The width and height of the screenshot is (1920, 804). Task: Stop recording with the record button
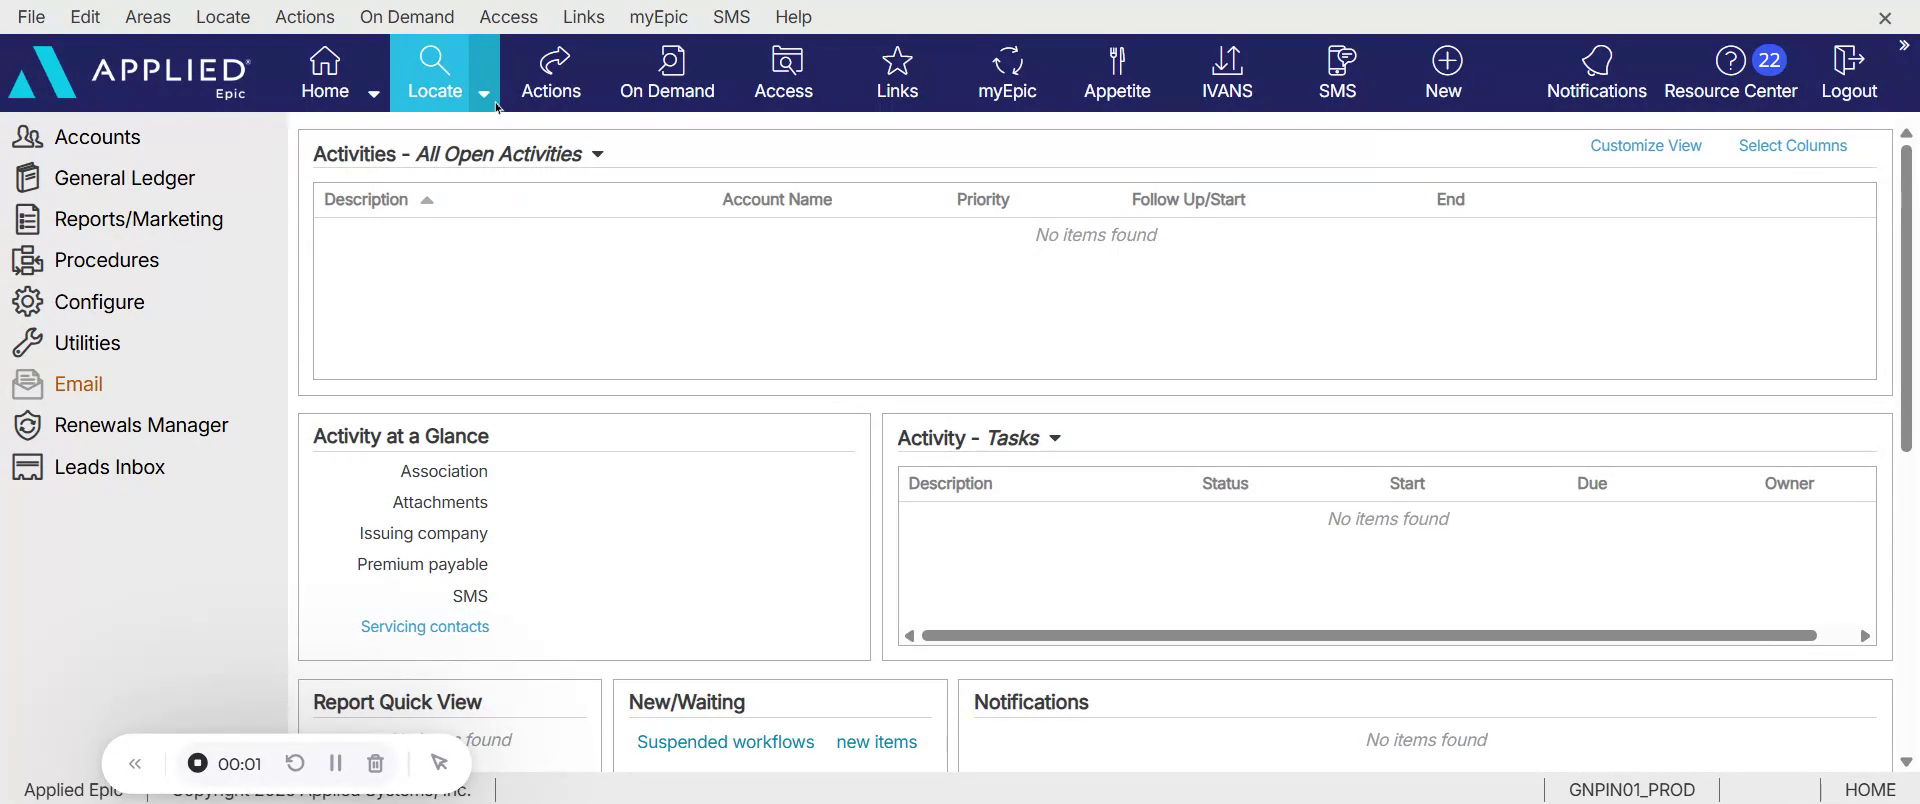pos(198,763)
